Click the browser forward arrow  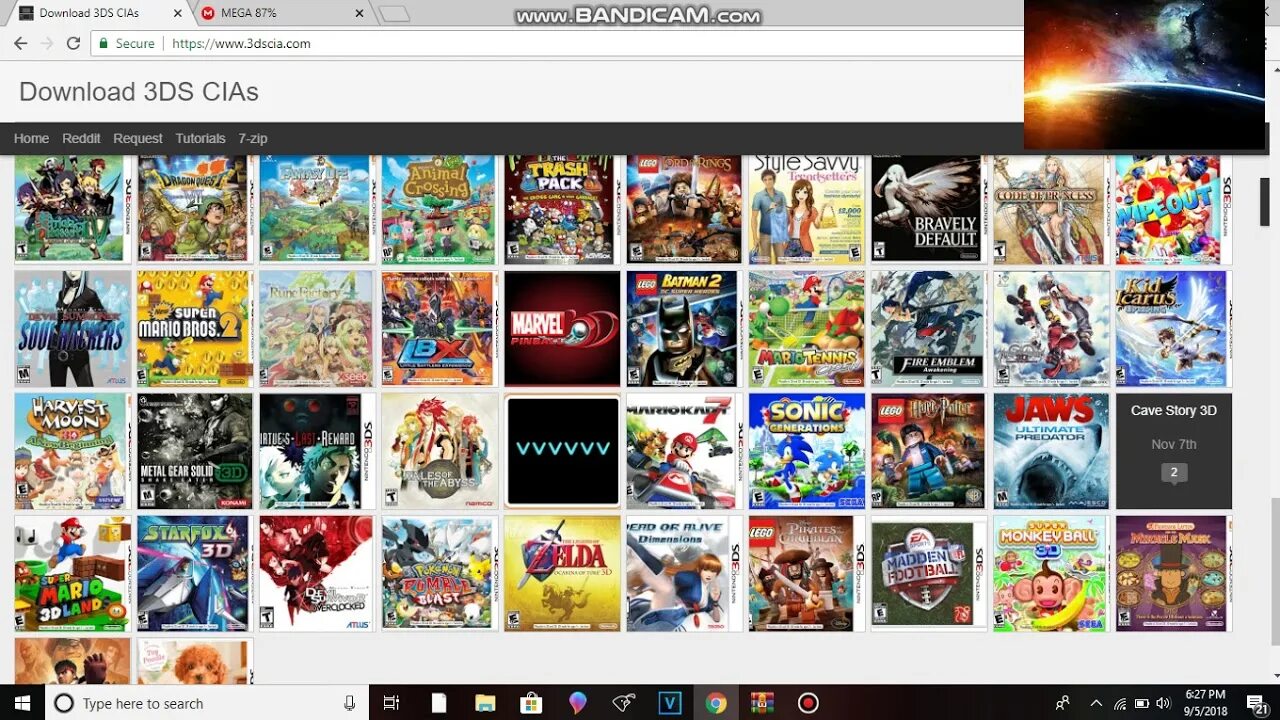tap(46, 43)
